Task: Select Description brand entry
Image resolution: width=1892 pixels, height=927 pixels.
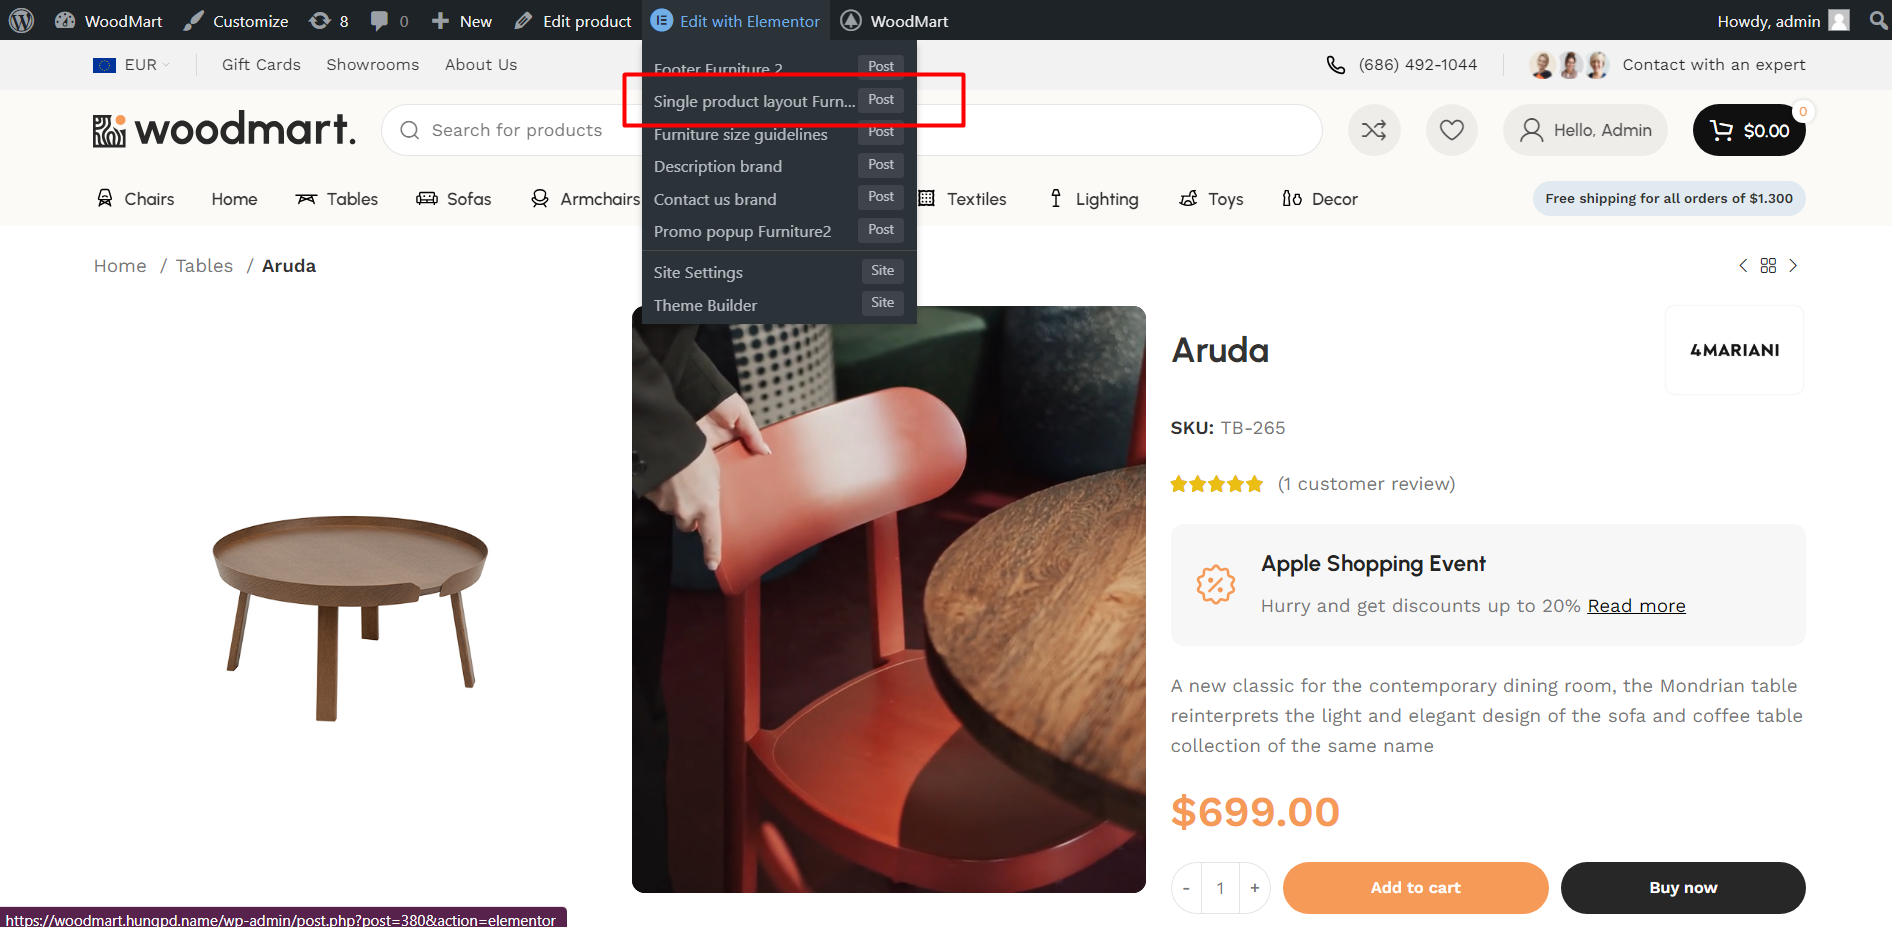Action: click(778, 166)
